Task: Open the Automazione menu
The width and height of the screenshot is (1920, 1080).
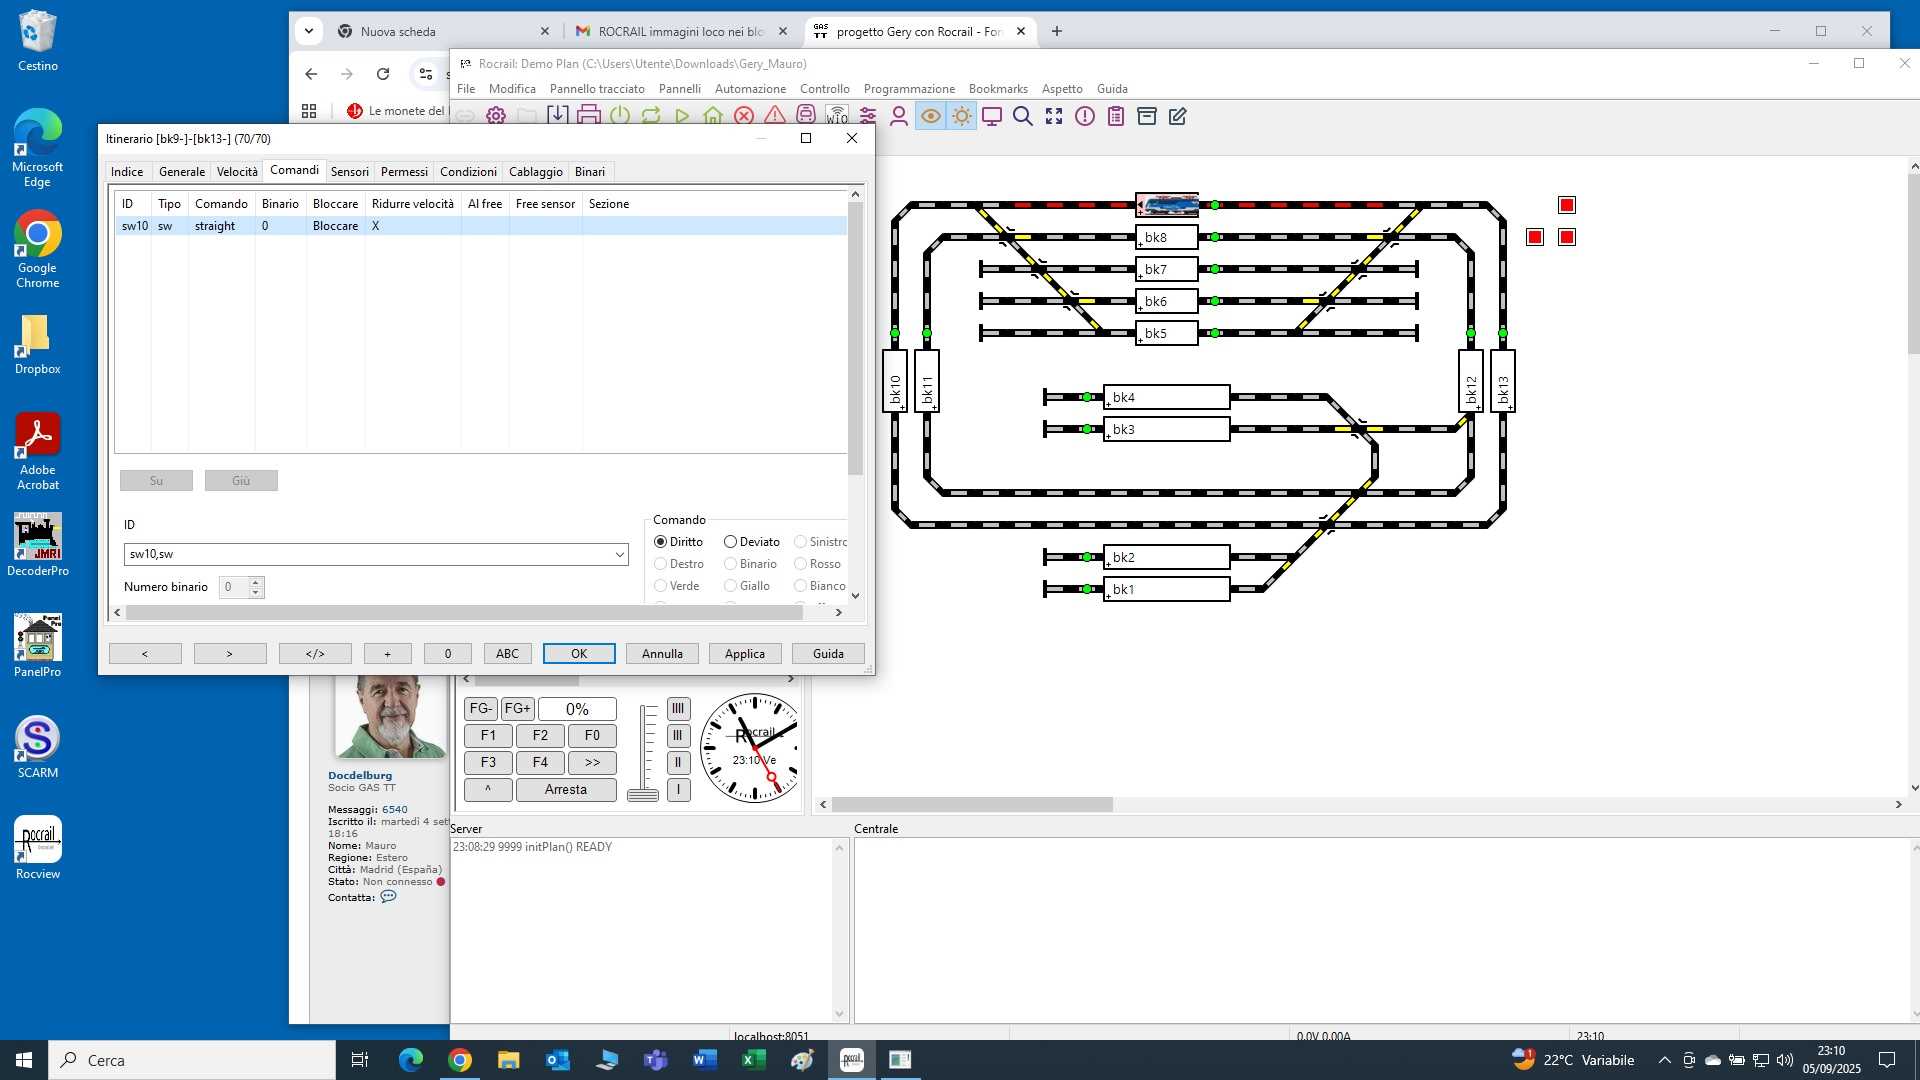Action: pyautogui.click(x=750, y=89)
